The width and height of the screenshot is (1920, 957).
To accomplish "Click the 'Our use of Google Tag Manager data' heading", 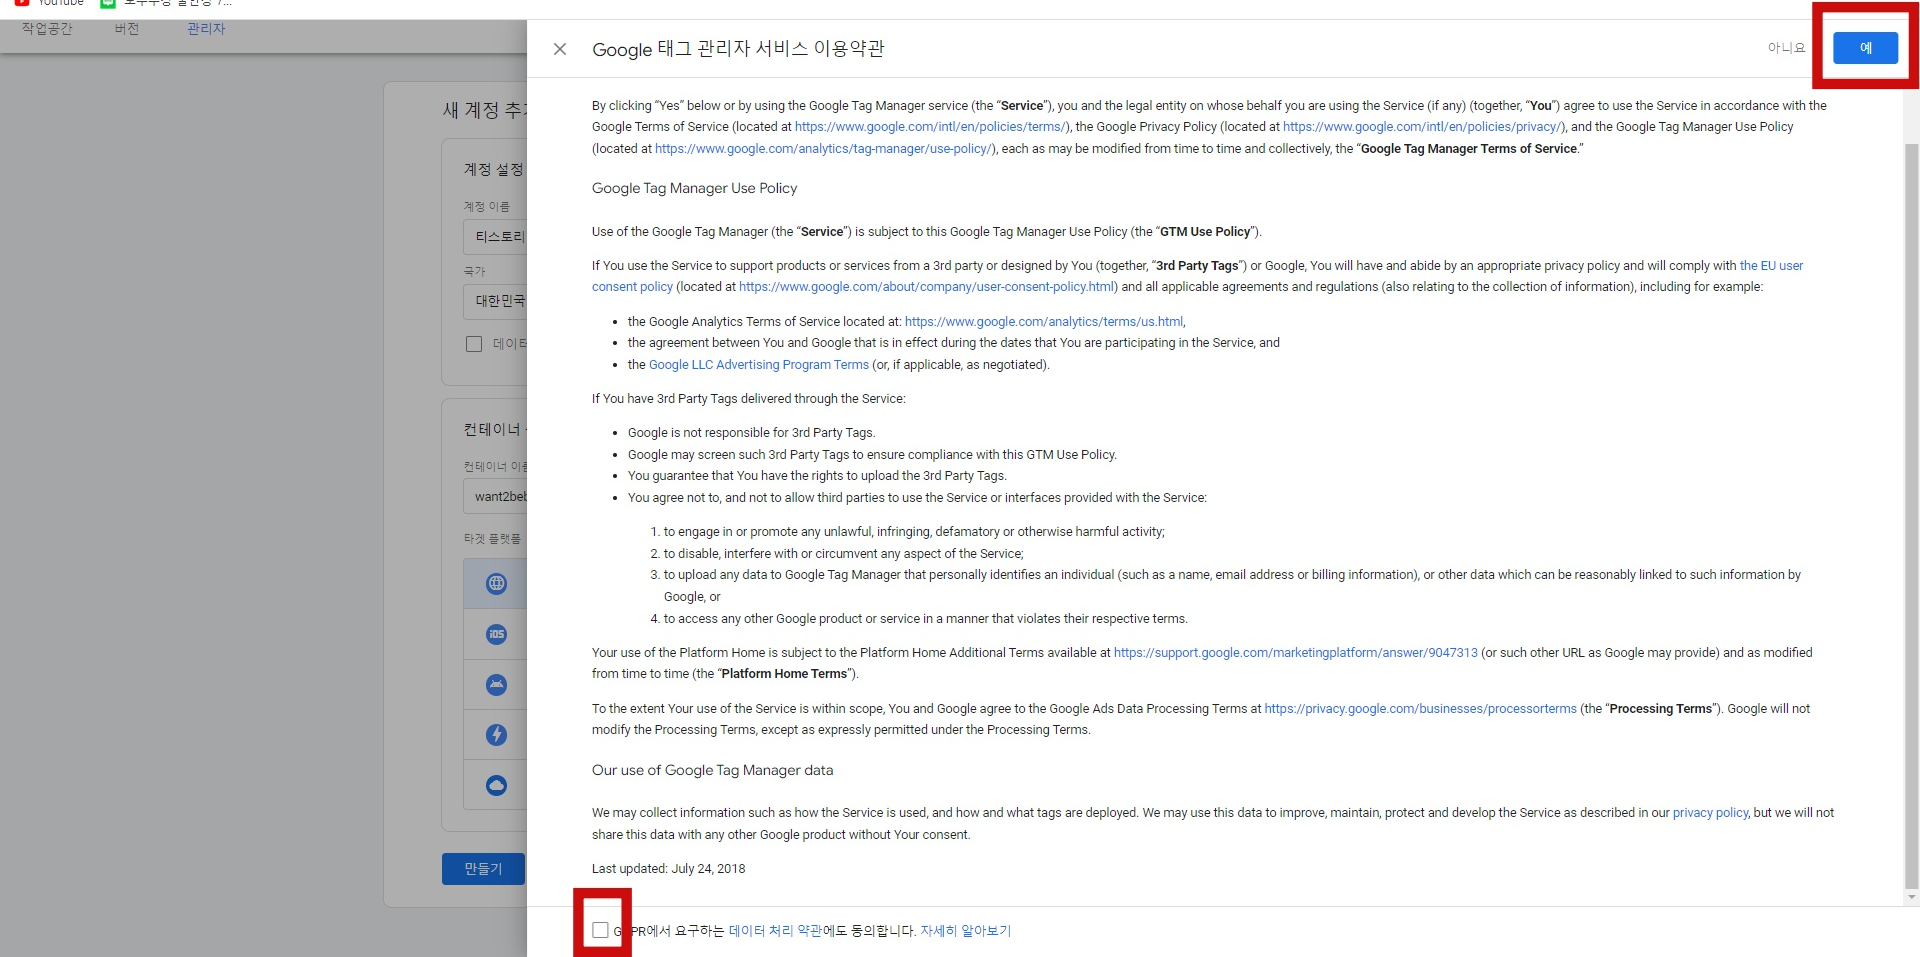I will tap(712, 770).
